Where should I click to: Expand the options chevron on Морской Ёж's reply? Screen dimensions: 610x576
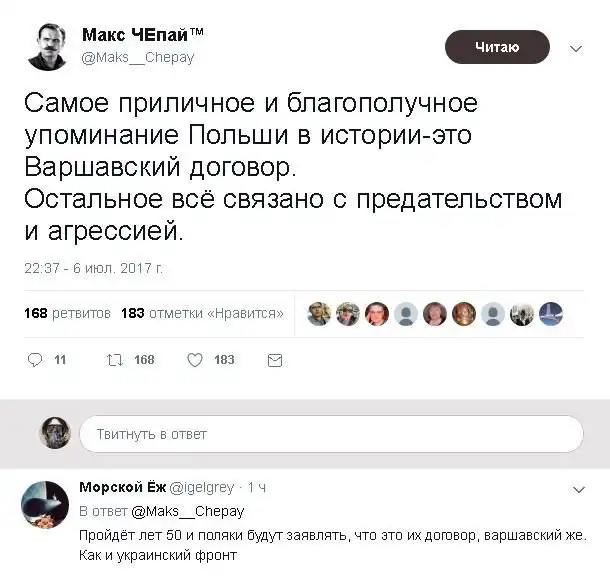tap(578, 489)
